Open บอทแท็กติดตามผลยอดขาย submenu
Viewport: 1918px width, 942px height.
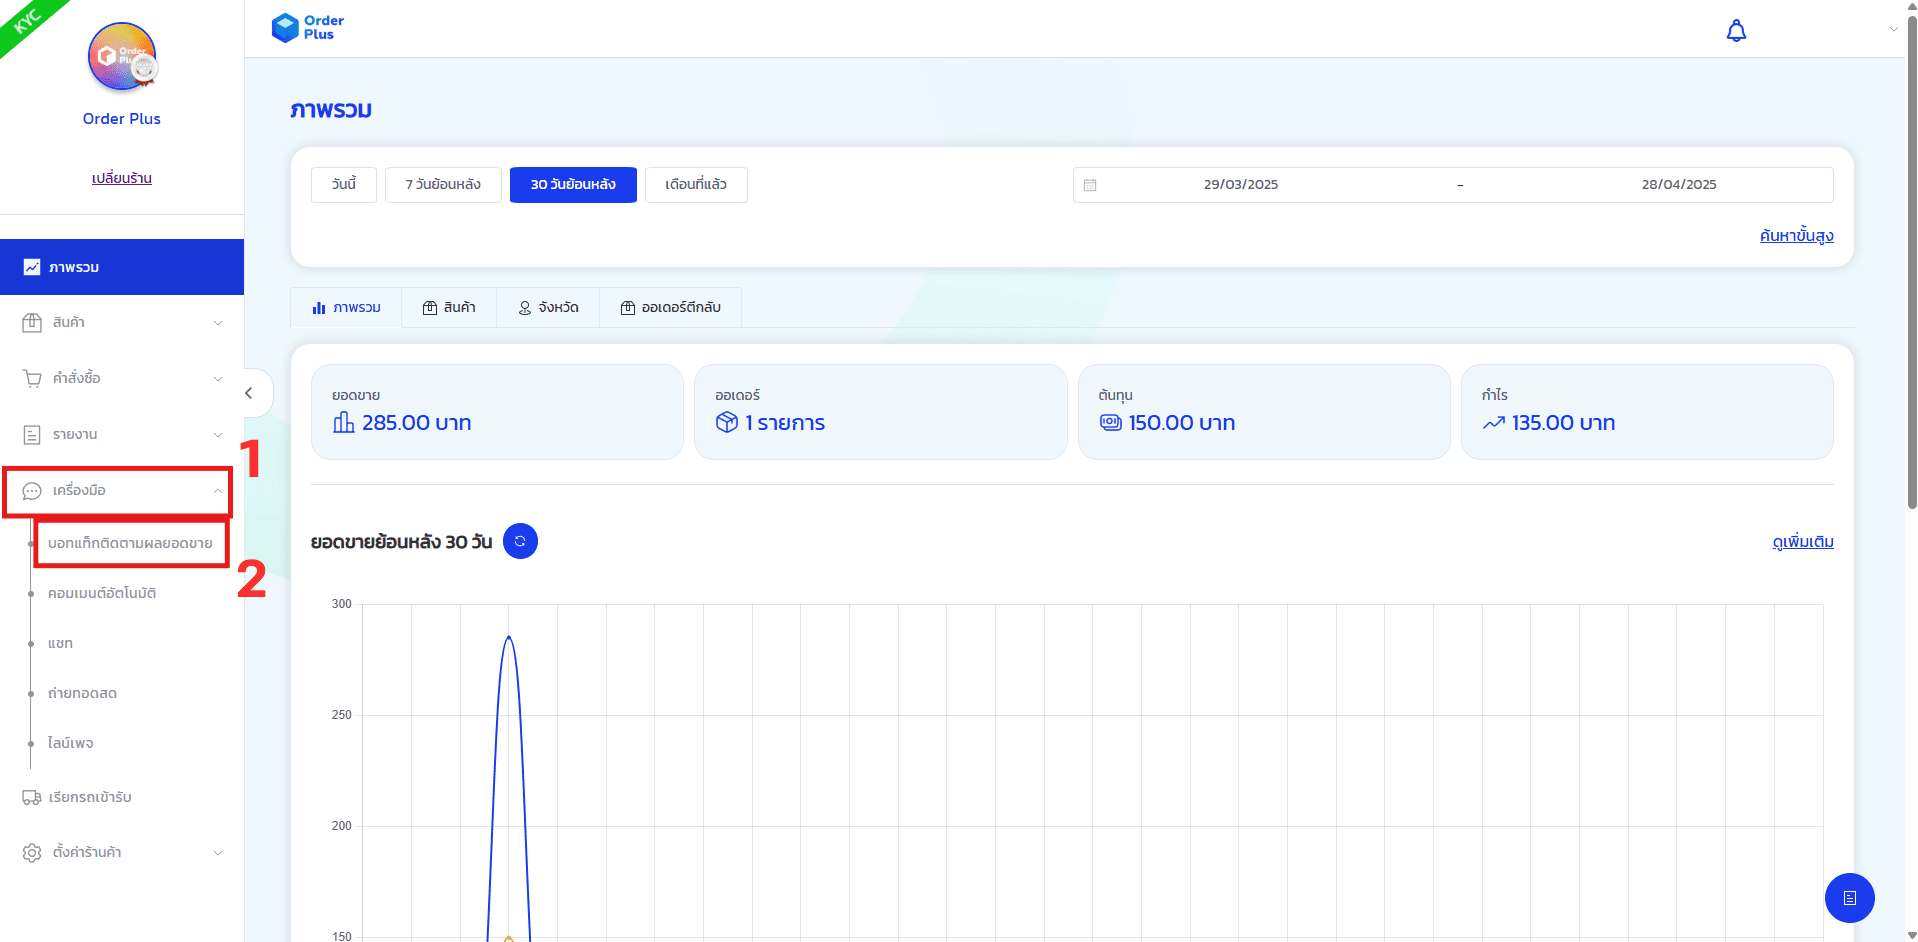pyautogui.click(x=130, y=543)
